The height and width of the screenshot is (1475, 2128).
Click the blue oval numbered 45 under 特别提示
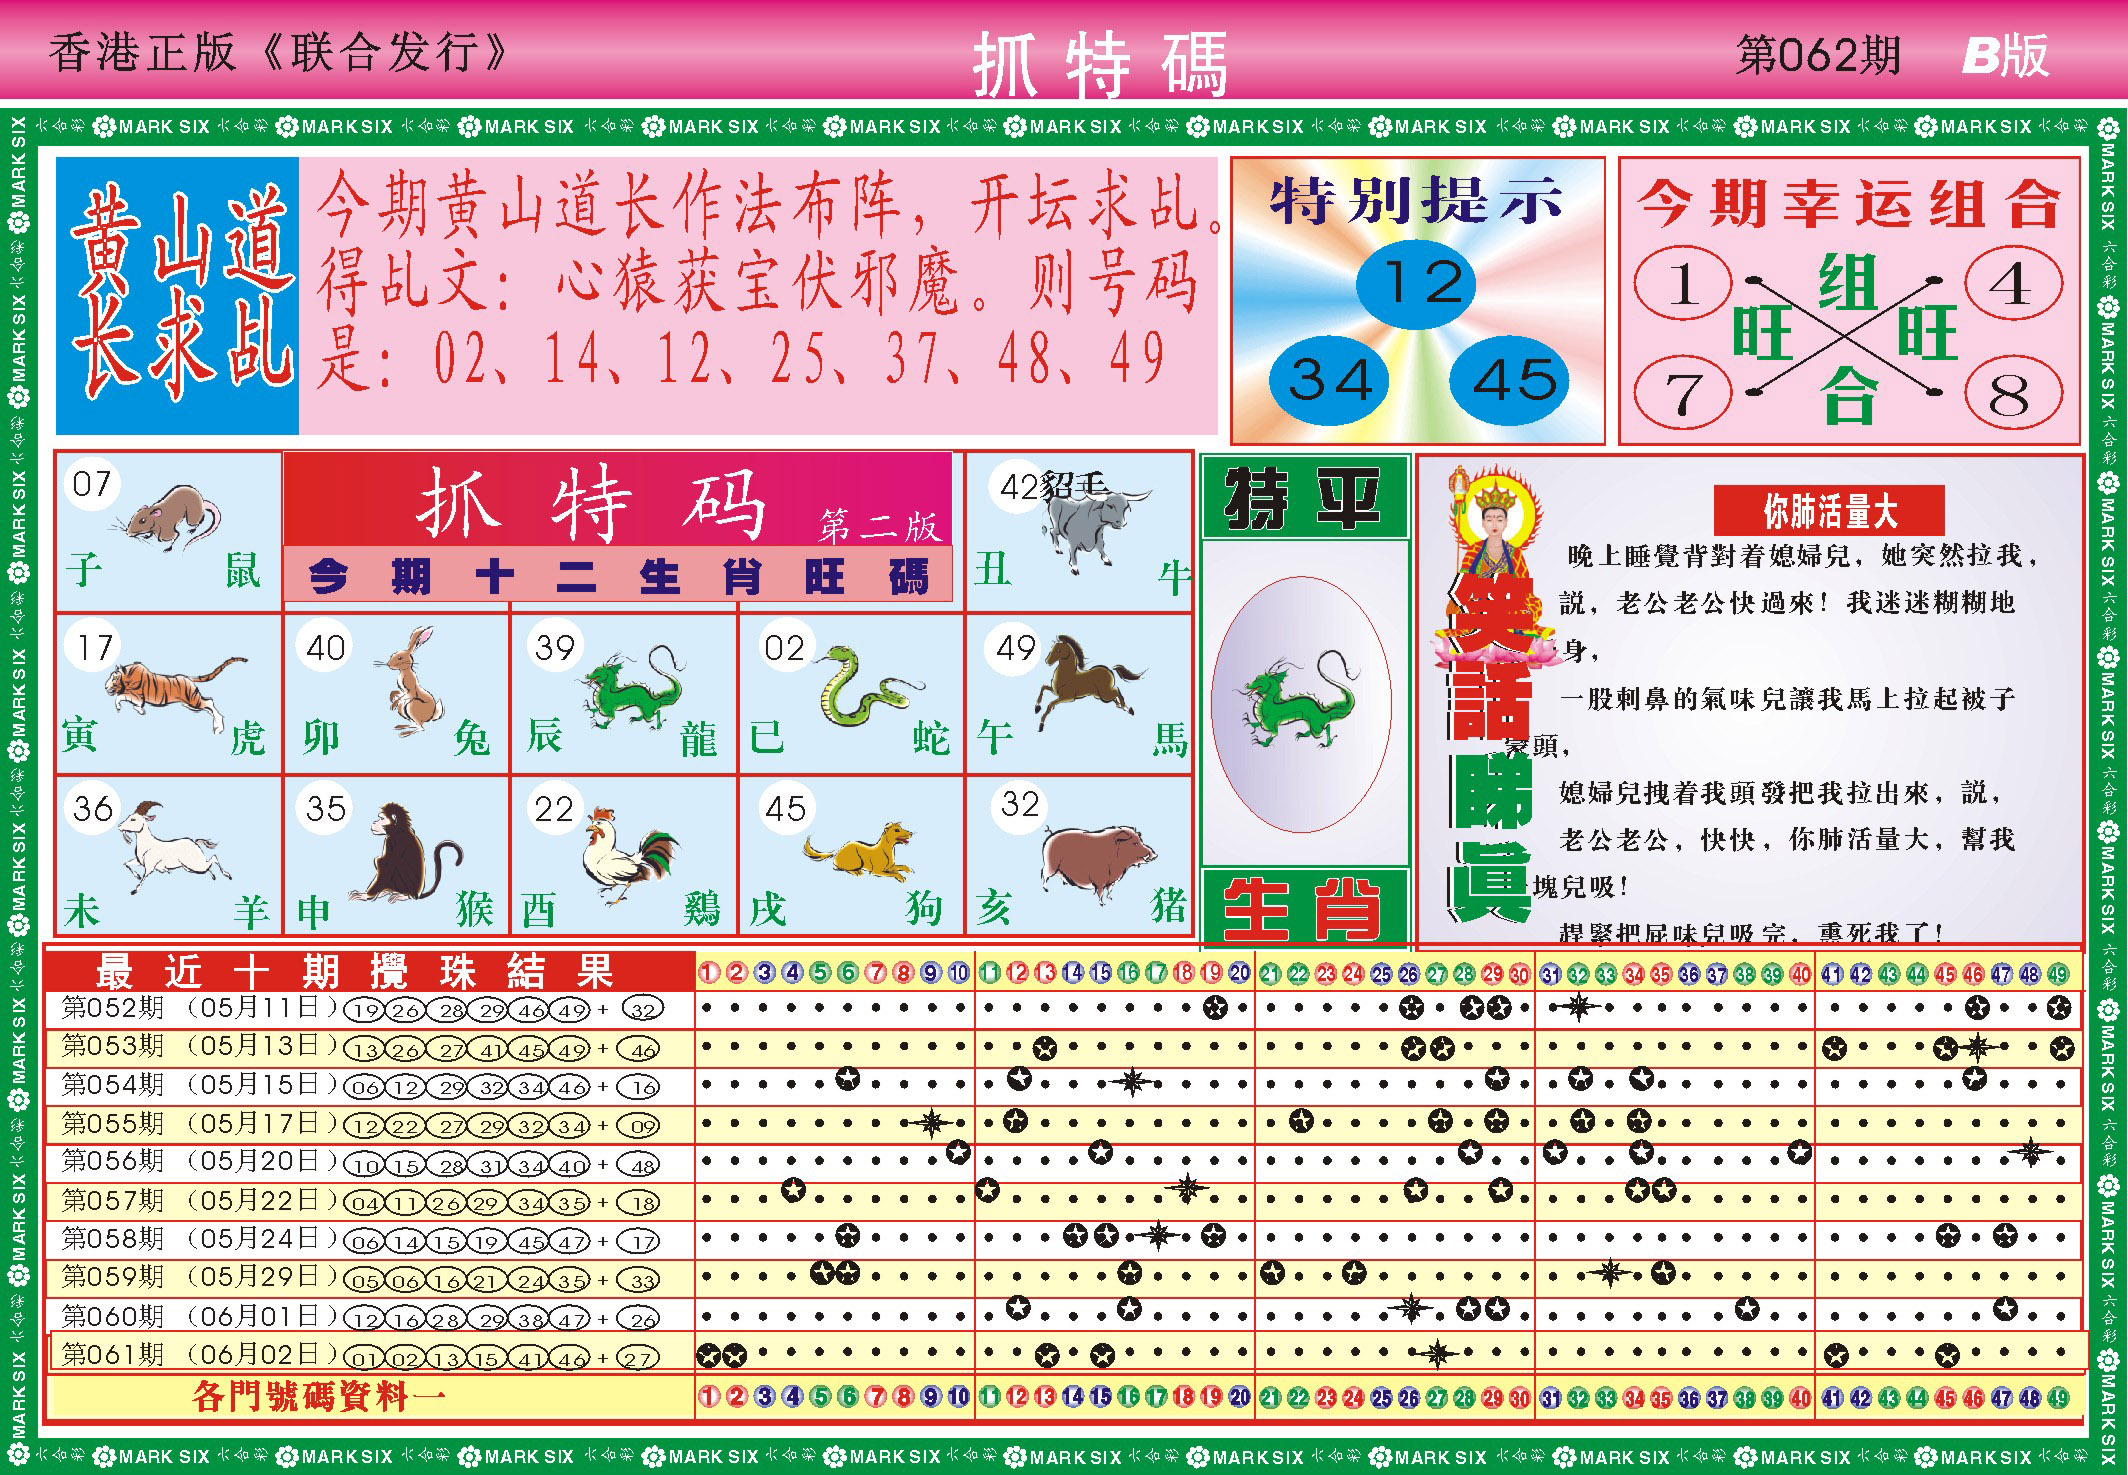(x=1508, y=380)
